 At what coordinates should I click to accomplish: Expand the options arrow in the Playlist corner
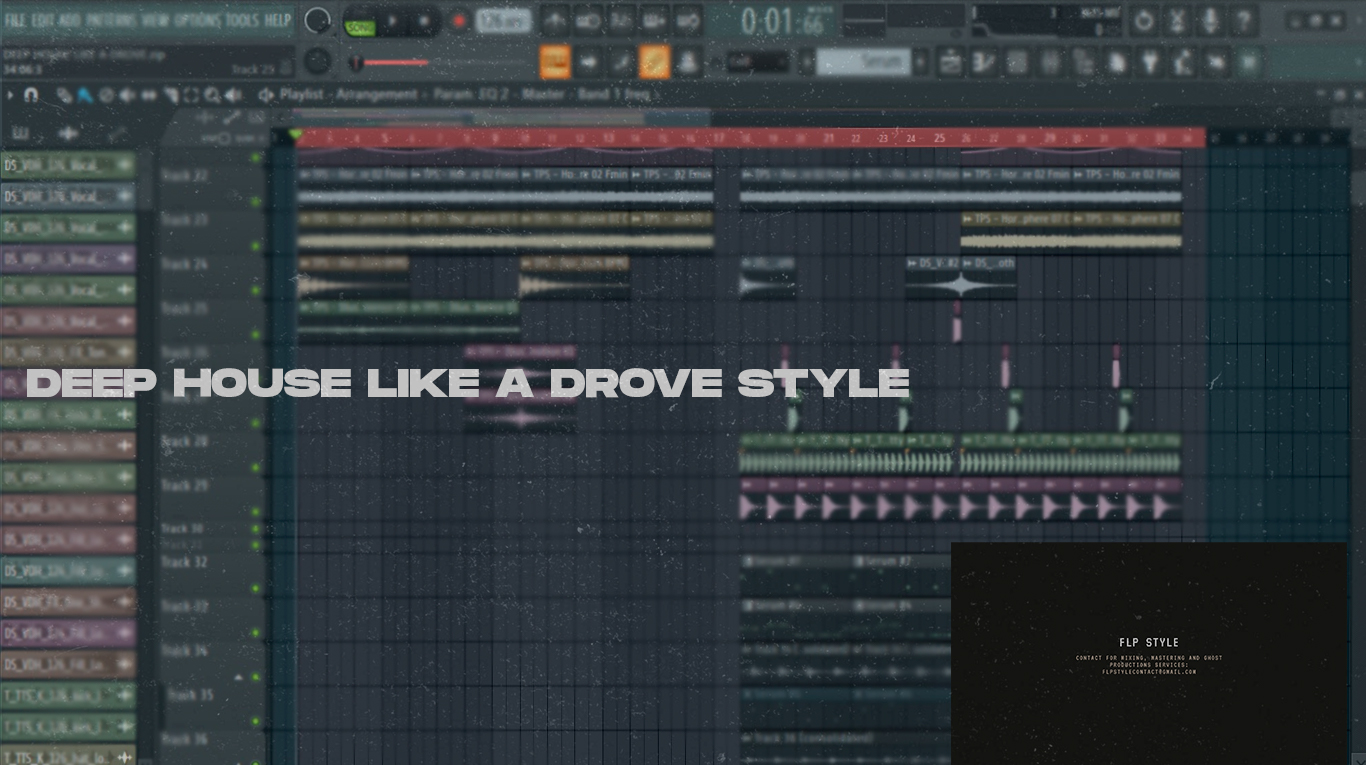click(x=10, y=94)
